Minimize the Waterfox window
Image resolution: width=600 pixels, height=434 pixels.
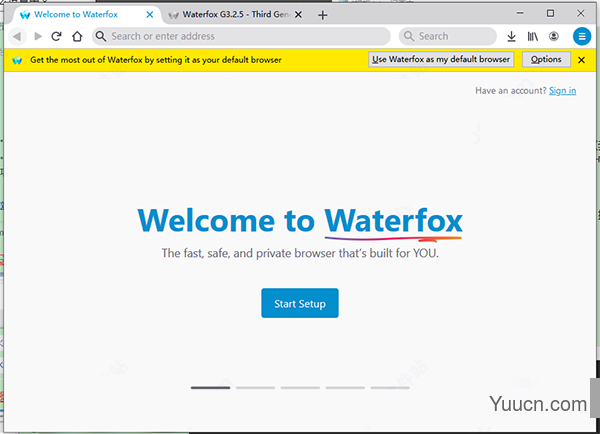click(520, 13)
